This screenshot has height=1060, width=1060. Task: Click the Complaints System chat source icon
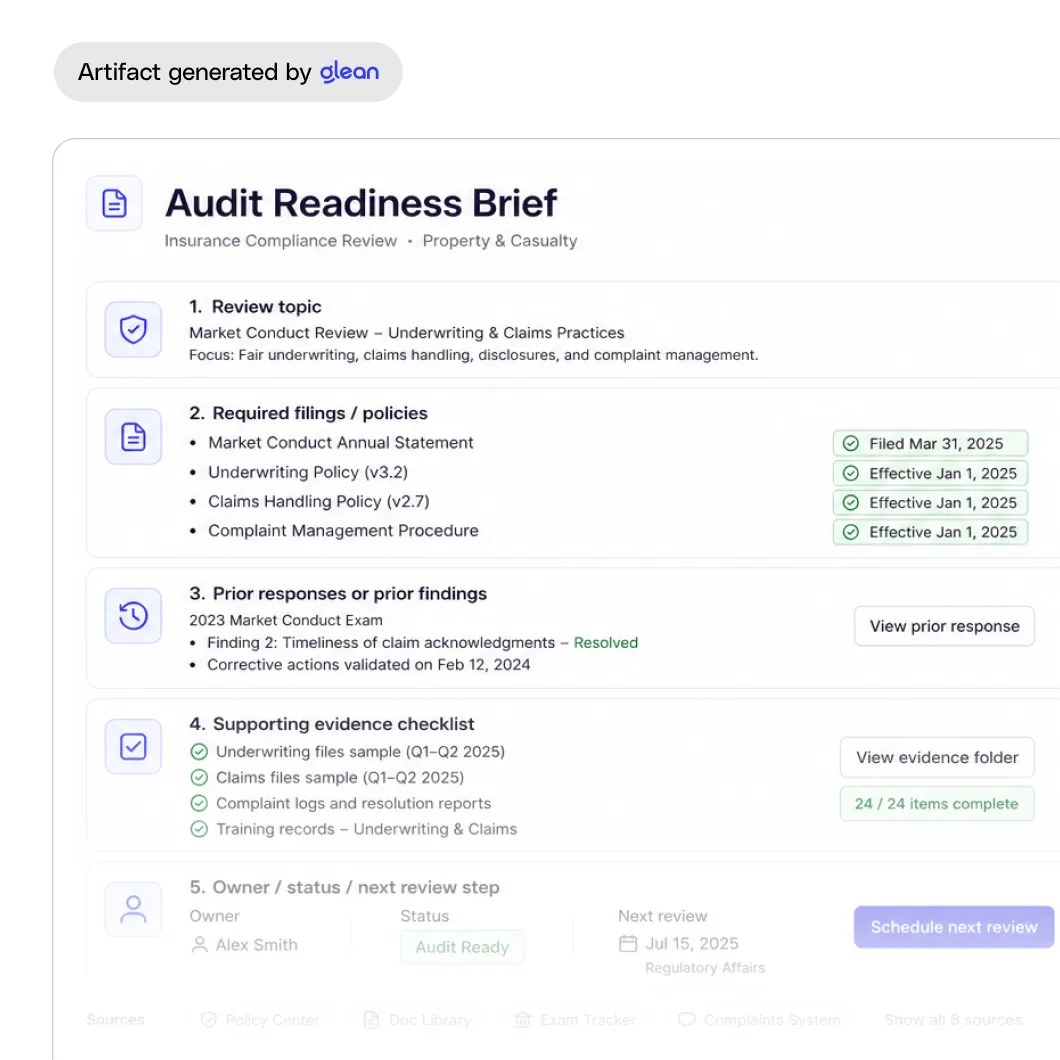click(x=687, y=1019)
